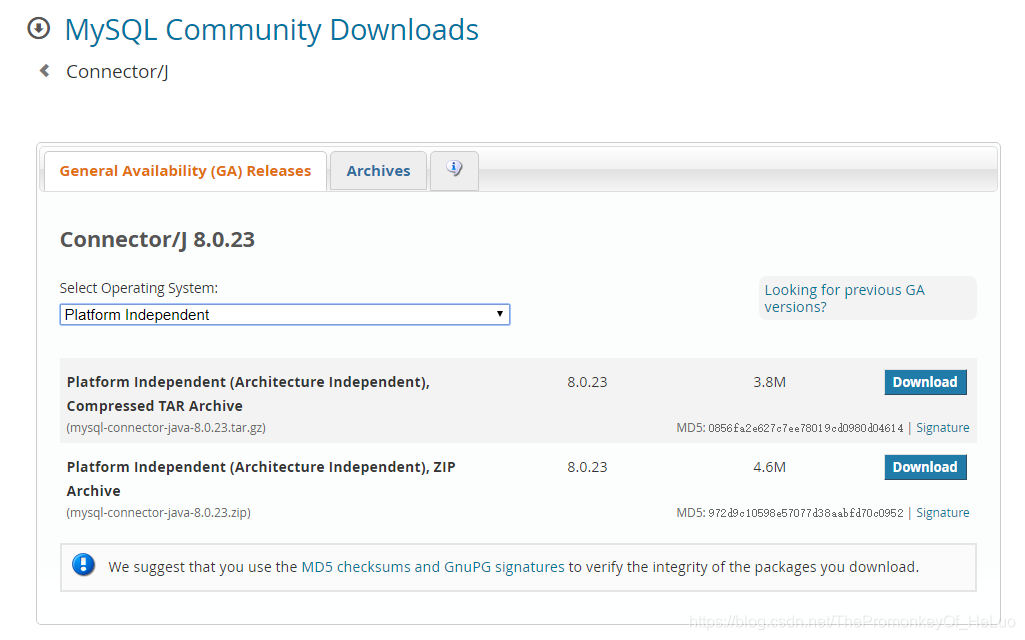
Task: Click the 3.8M size value
Action: (769, 382)
